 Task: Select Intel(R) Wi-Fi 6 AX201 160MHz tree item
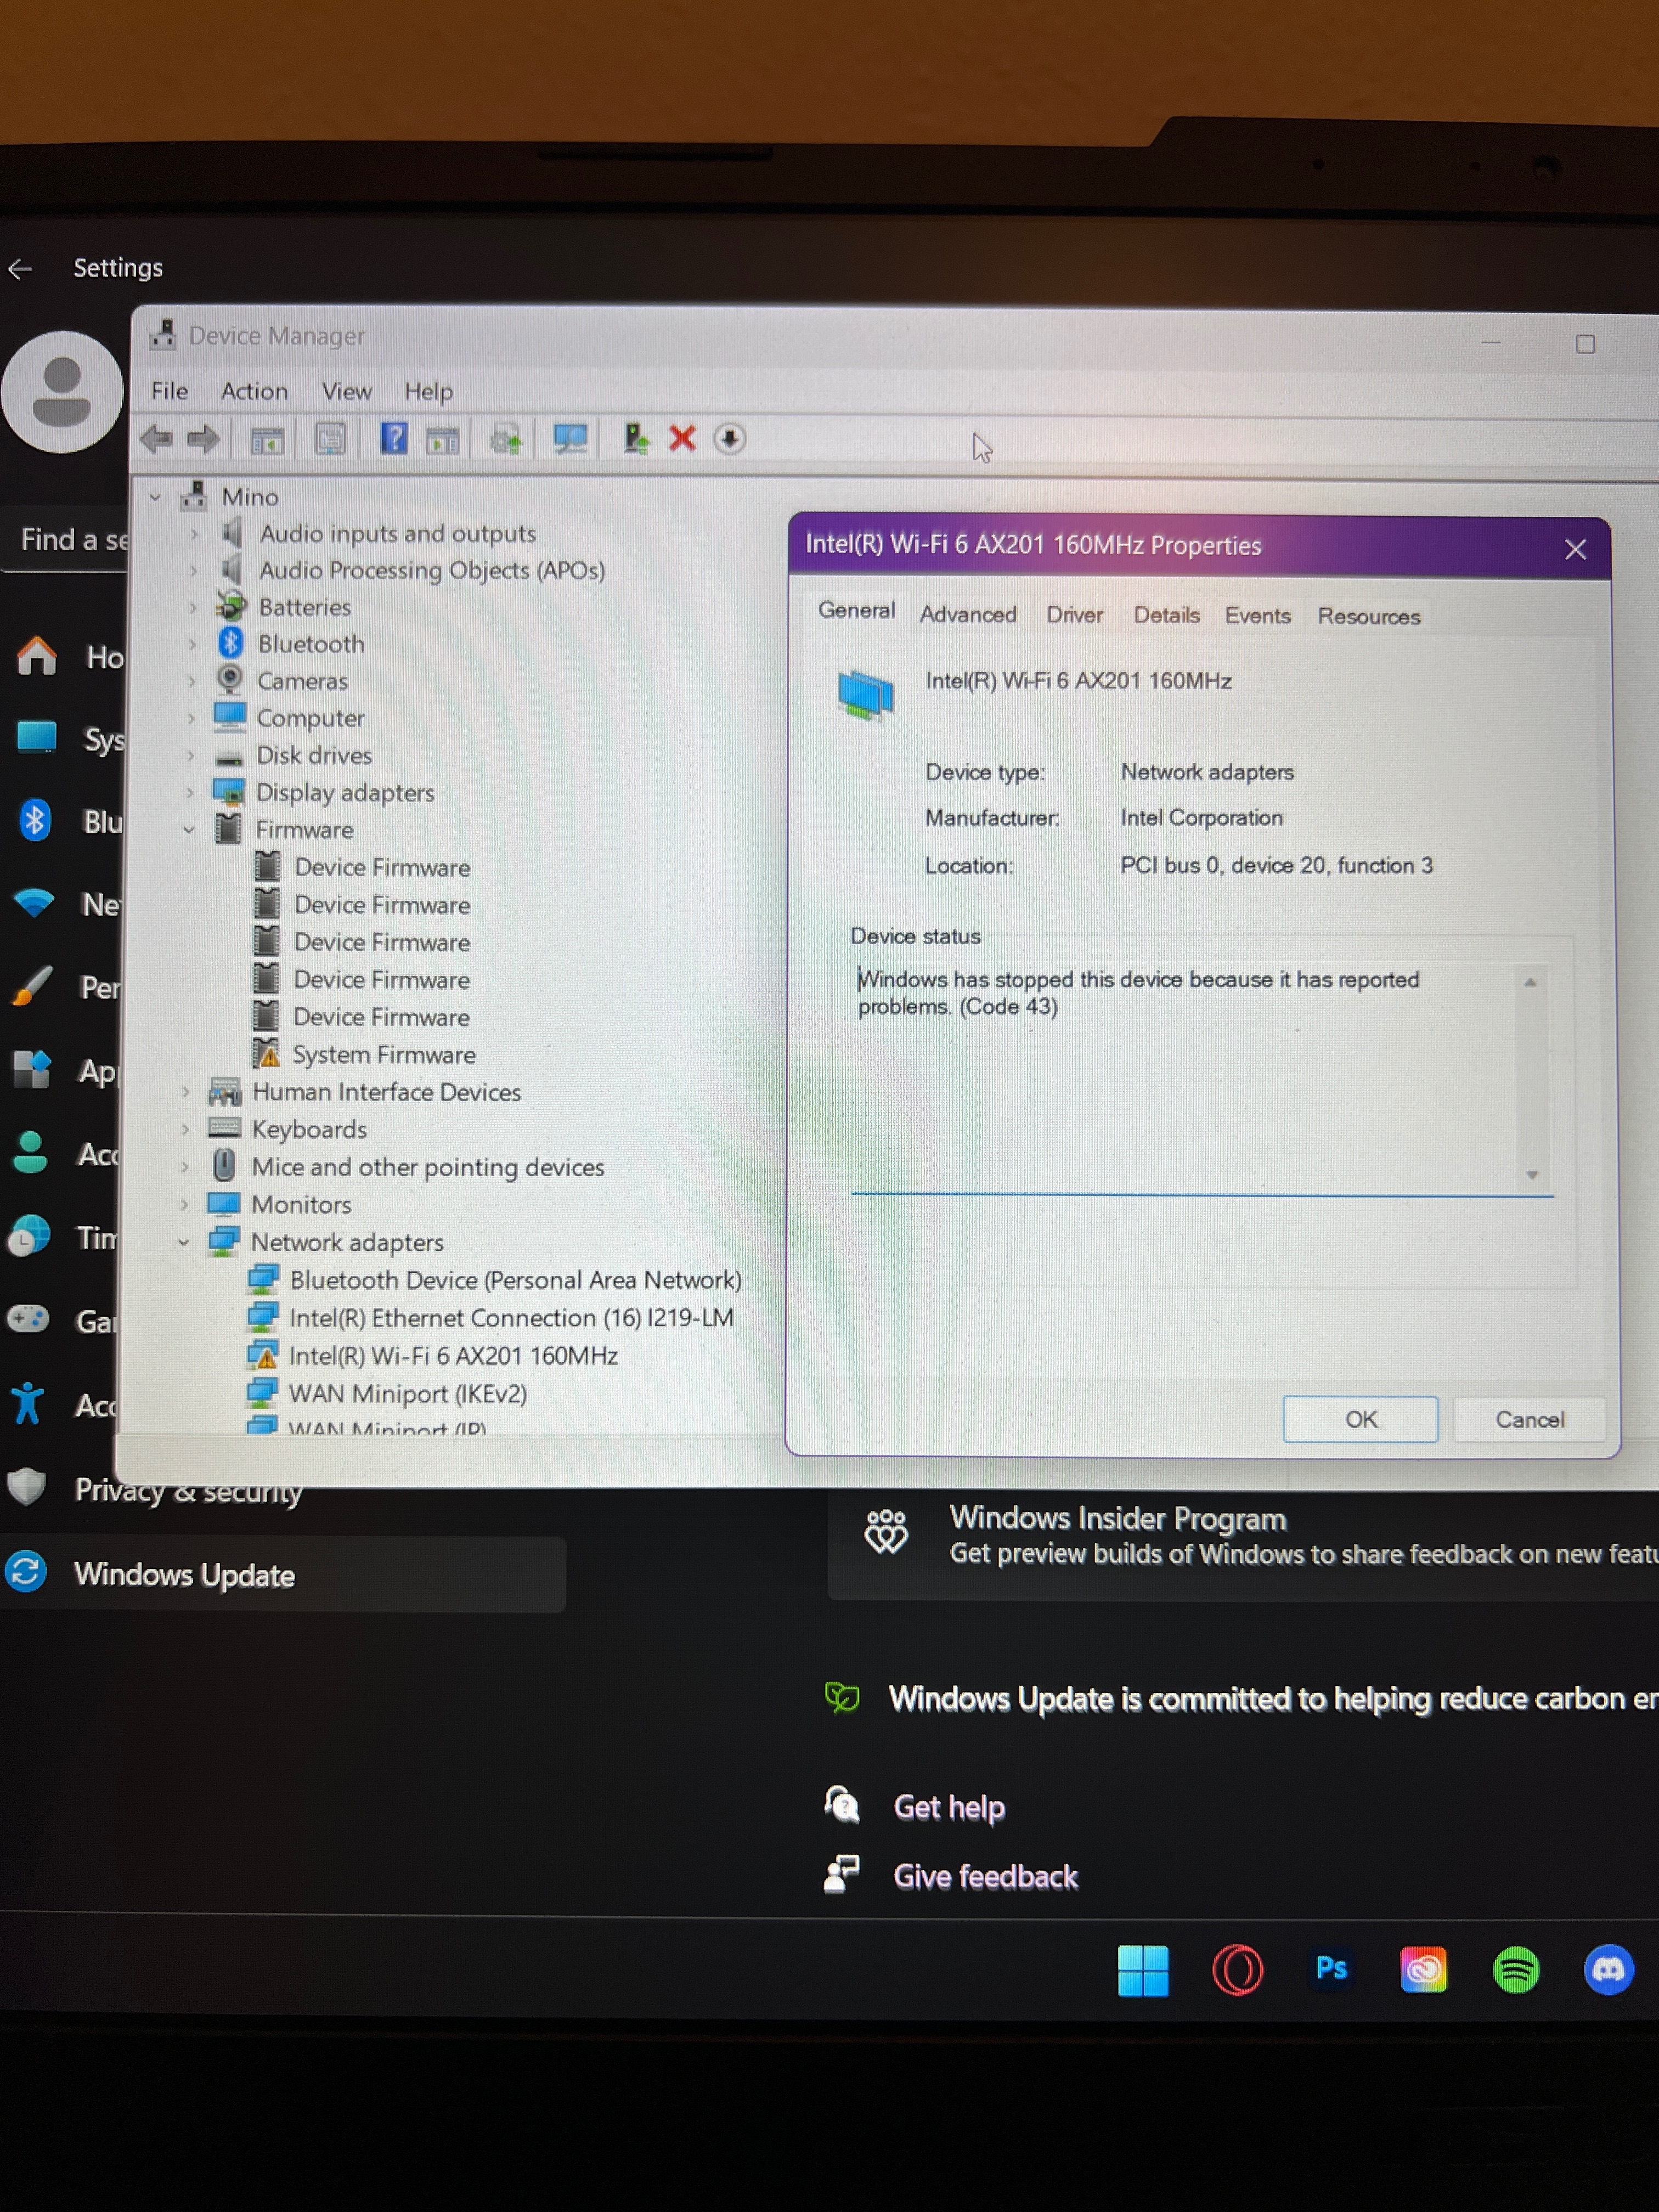click(452, 1356)
